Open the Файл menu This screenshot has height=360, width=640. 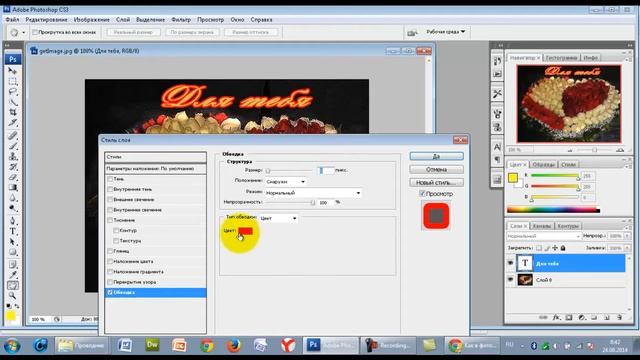pos(12,20)
